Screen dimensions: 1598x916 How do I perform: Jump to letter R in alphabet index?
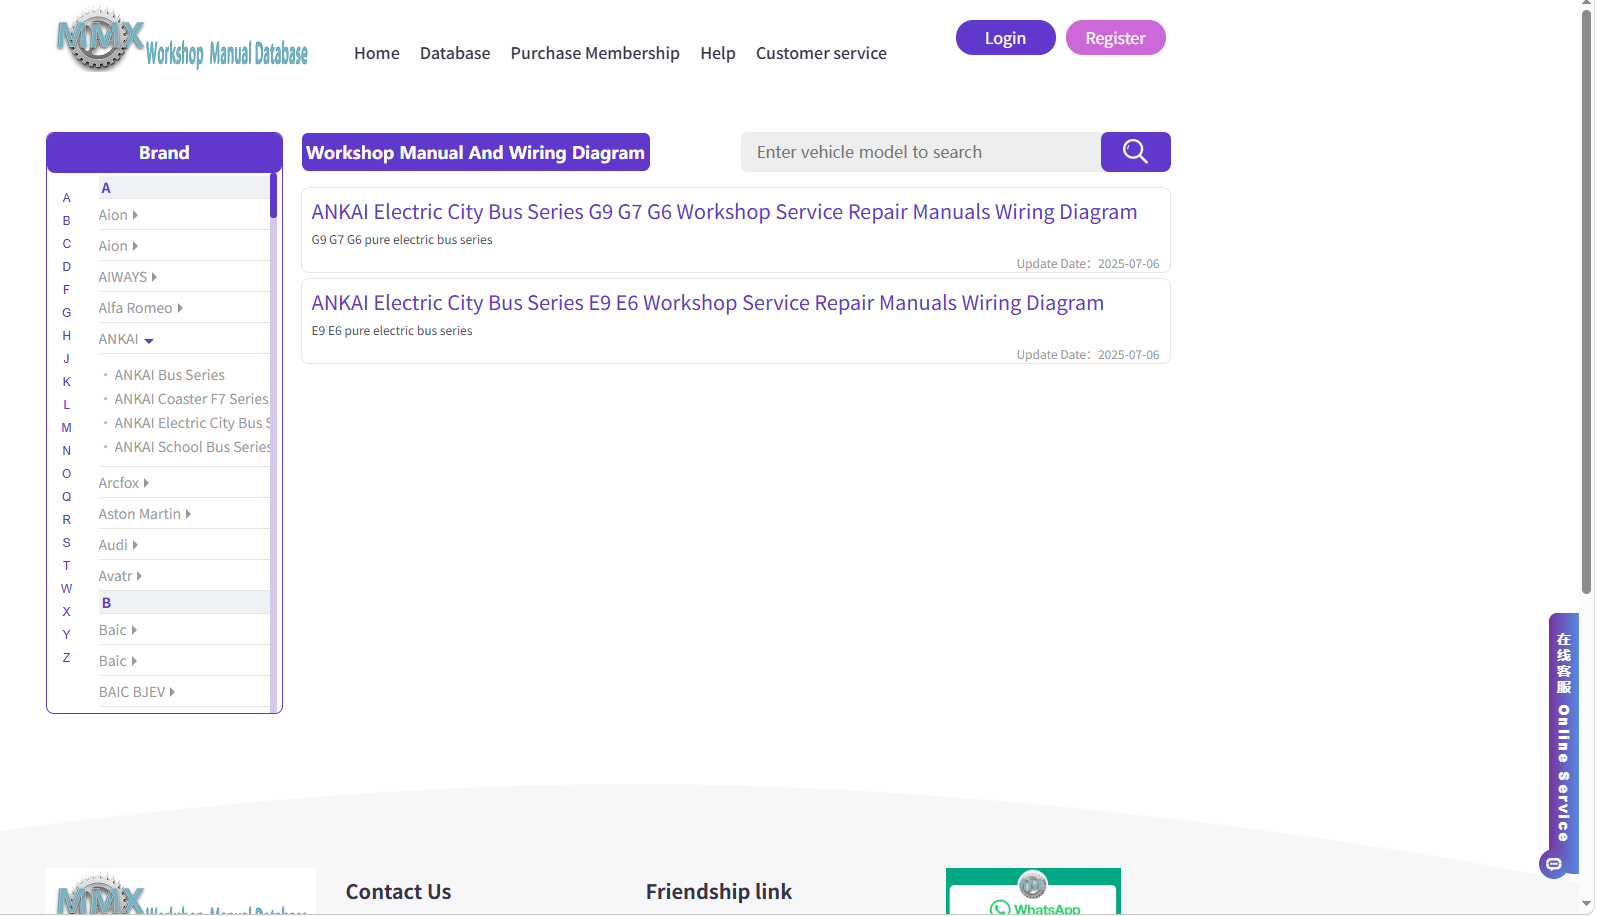[x=67, y=520]
